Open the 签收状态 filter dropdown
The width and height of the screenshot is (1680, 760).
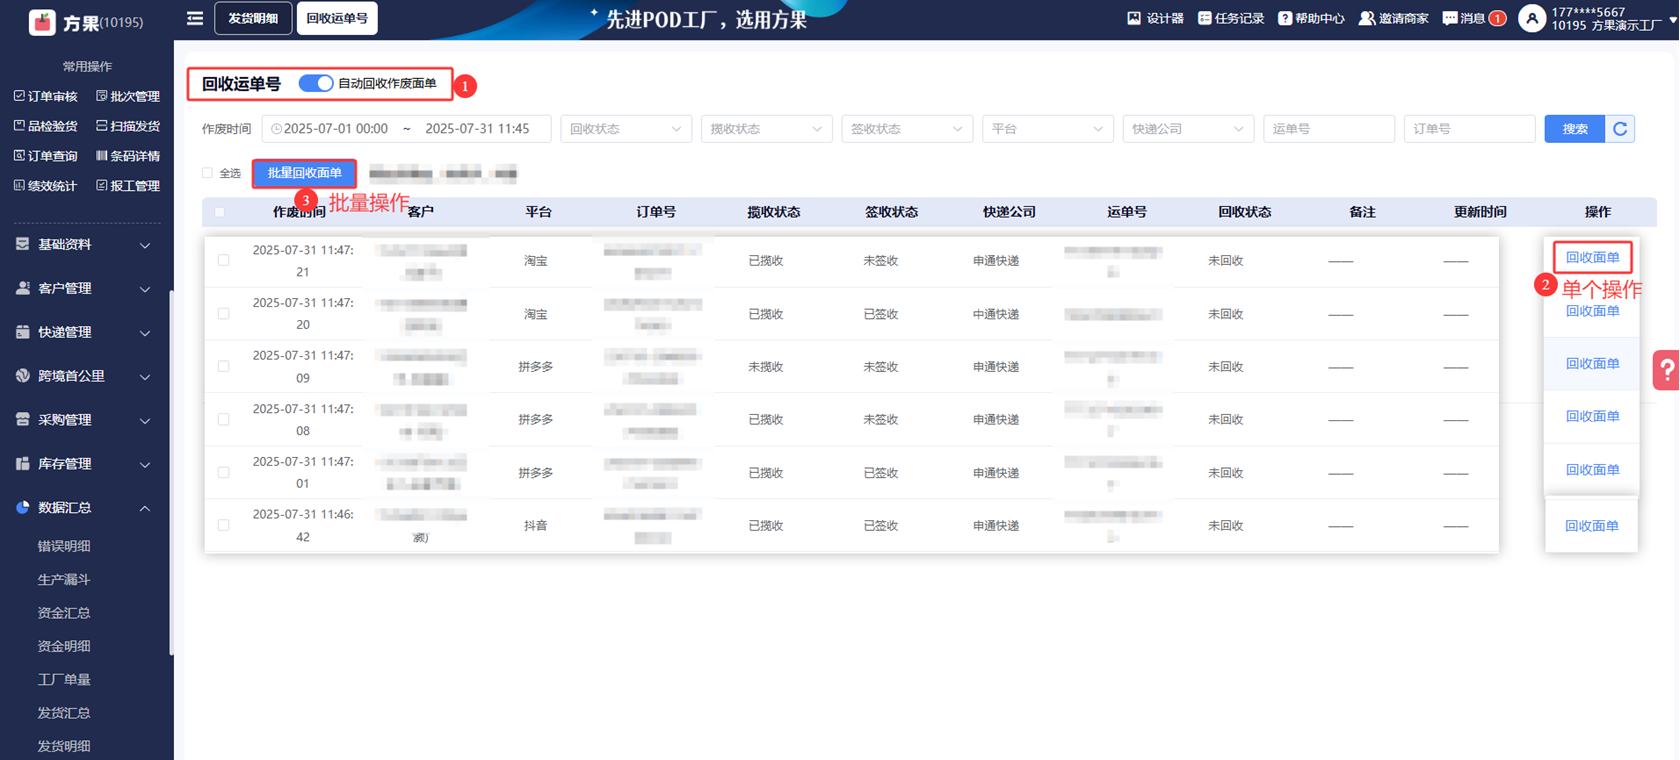point(907,129)
